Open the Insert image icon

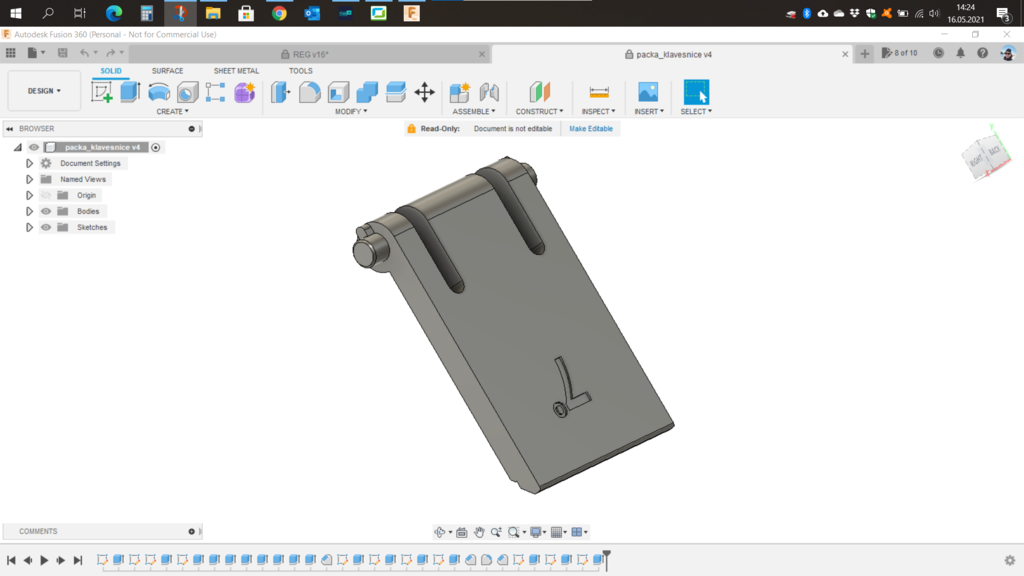pos(648,93)
